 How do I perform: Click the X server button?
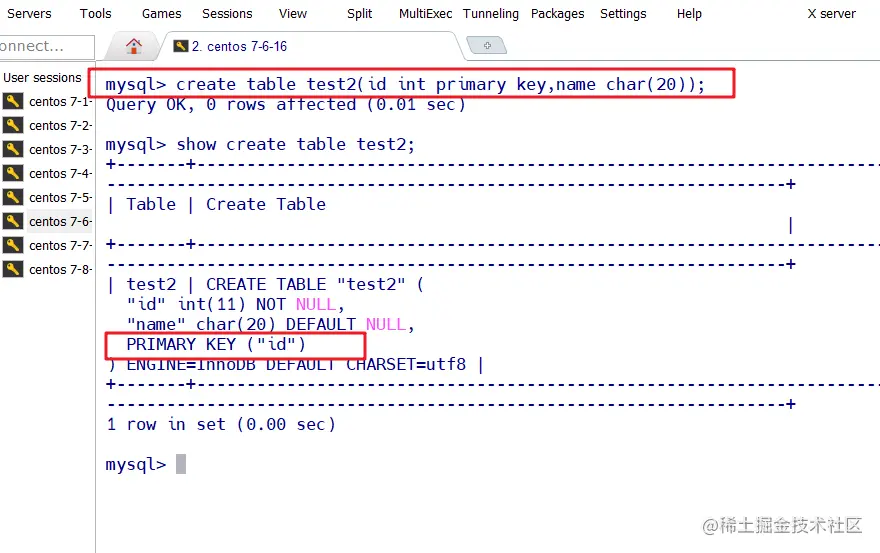coord(831,13)
